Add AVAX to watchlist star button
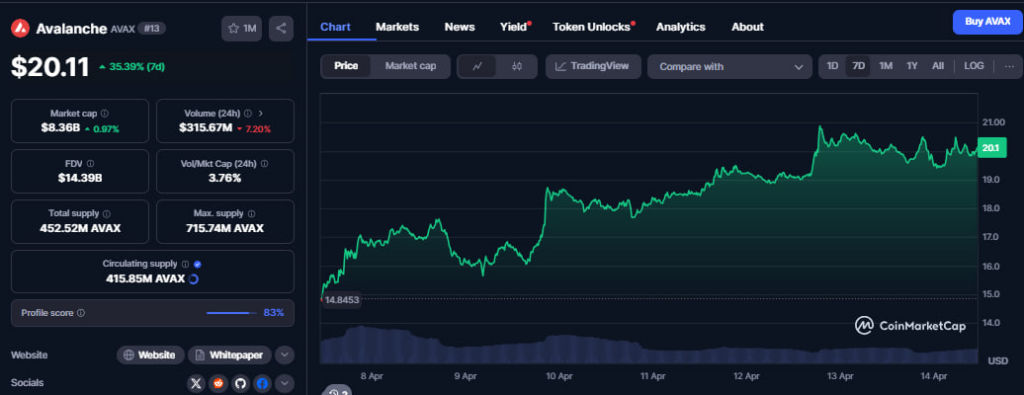The height and width of the screenshot is (395, 1024). coord(241,29)
